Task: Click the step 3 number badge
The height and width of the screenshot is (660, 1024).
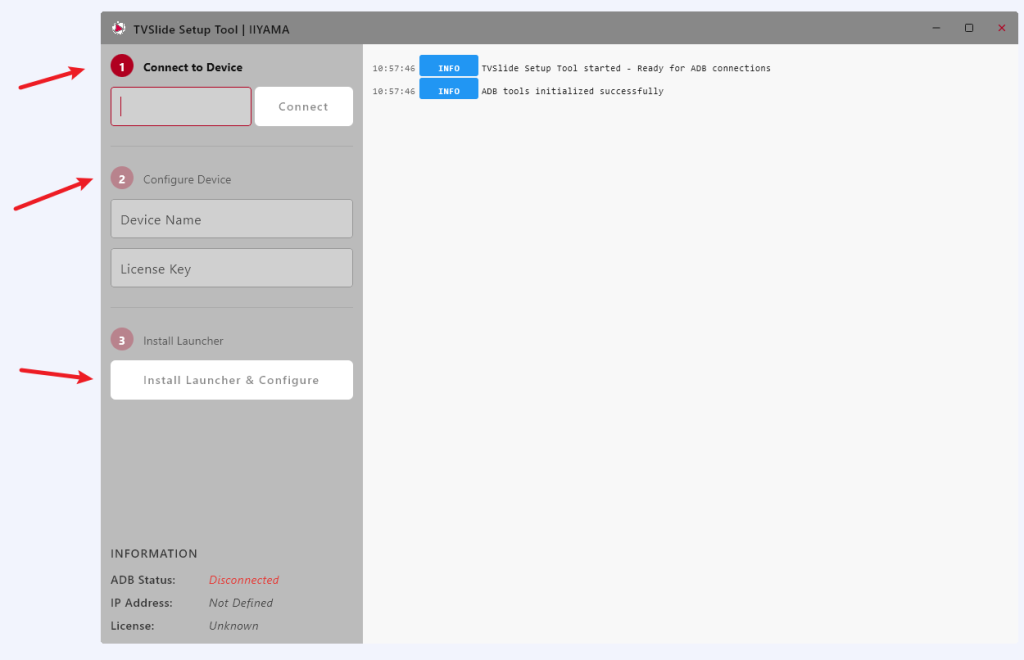Action: (122, 340)
